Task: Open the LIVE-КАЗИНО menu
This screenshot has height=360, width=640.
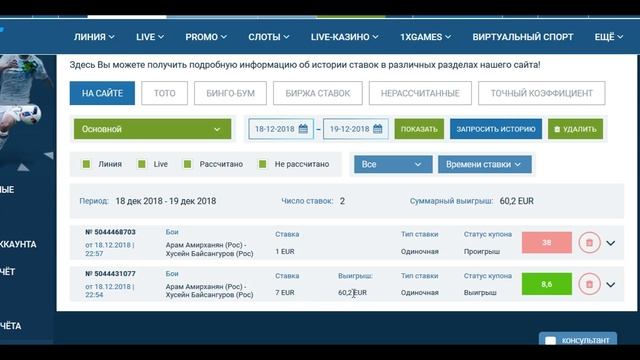Action: coord(344,37)
